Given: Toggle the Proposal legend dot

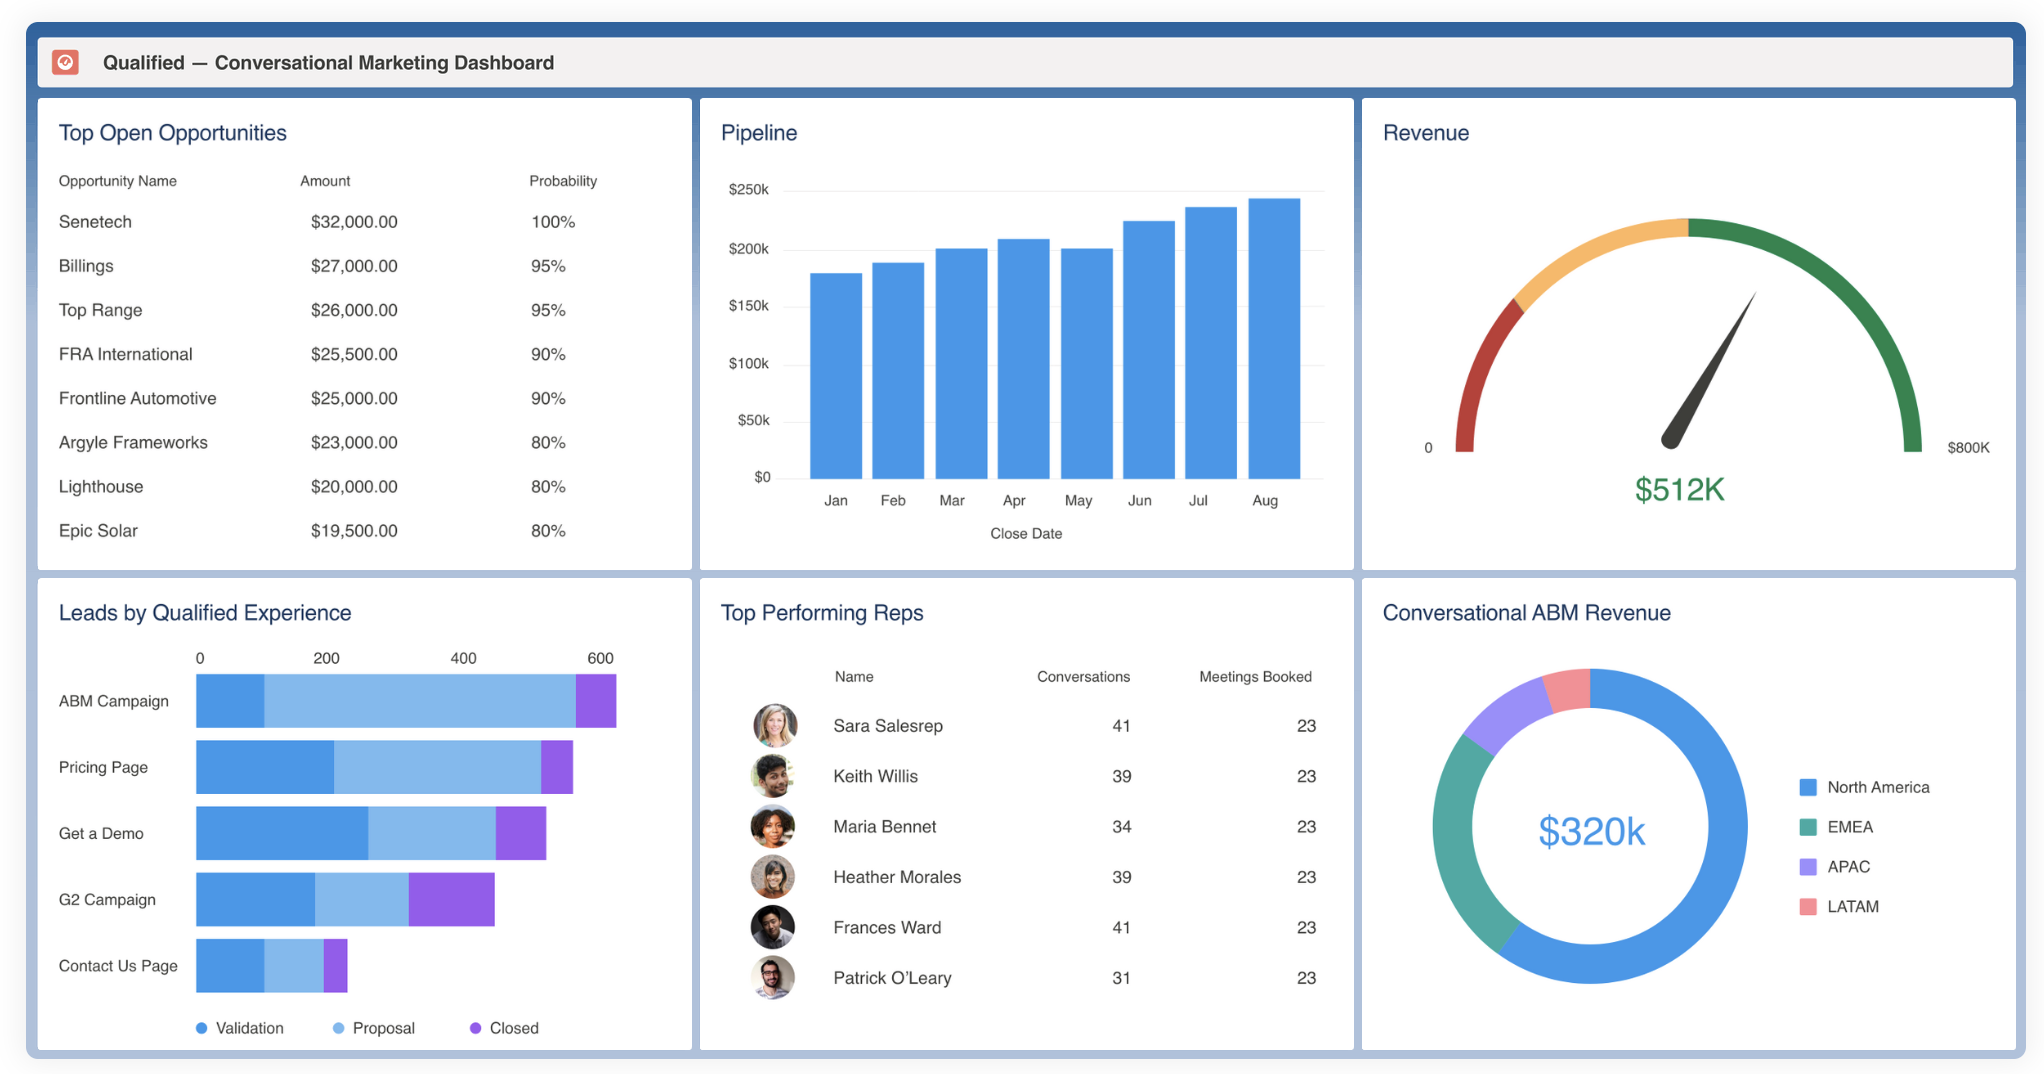Looking at the screenshot, I should 339,1028.
